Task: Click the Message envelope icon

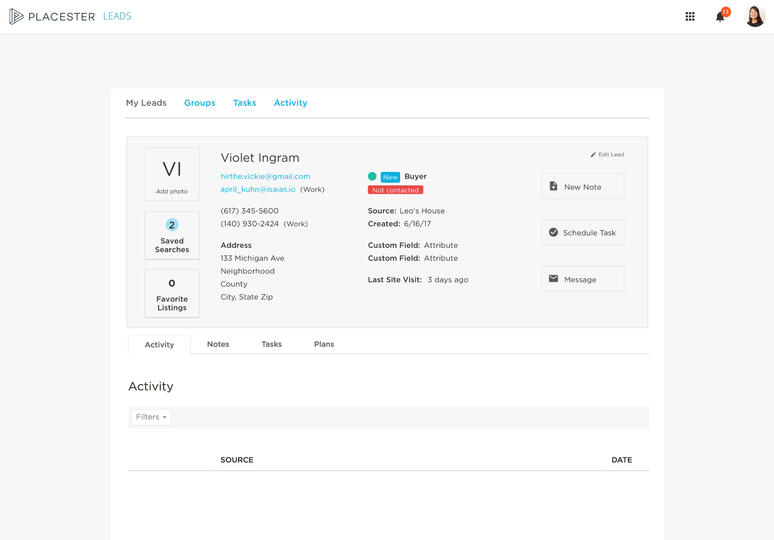Action: (554, 279)
